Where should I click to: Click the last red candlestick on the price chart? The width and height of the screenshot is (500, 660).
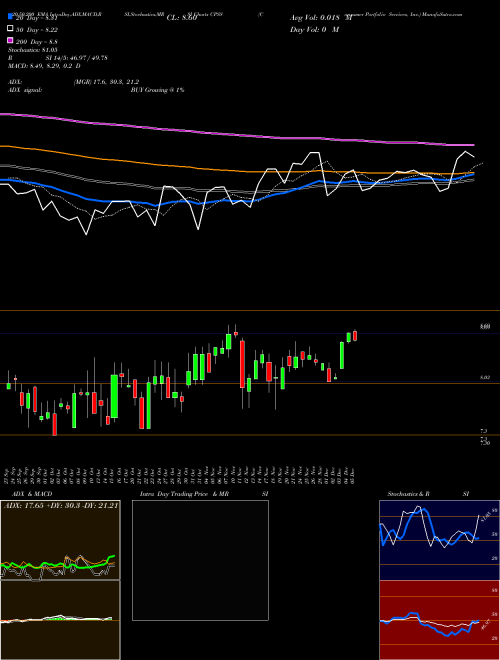point(355,335)
